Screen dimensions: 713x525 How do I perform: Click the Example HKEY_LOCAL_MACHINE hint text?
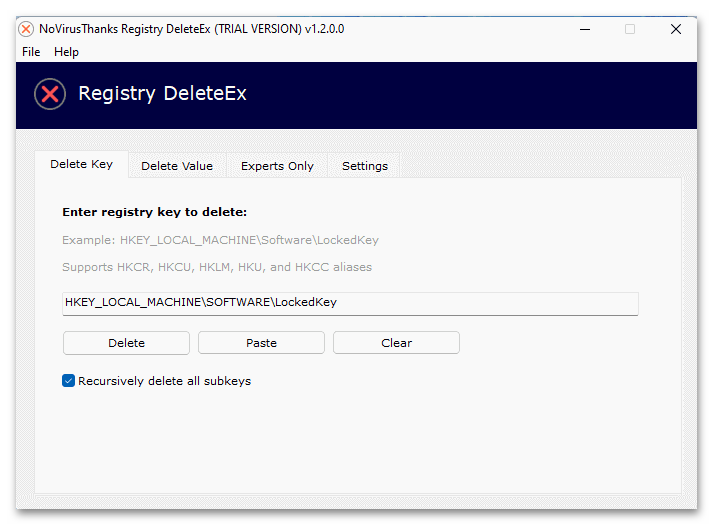pyautogui.click(x=221, y=240)
